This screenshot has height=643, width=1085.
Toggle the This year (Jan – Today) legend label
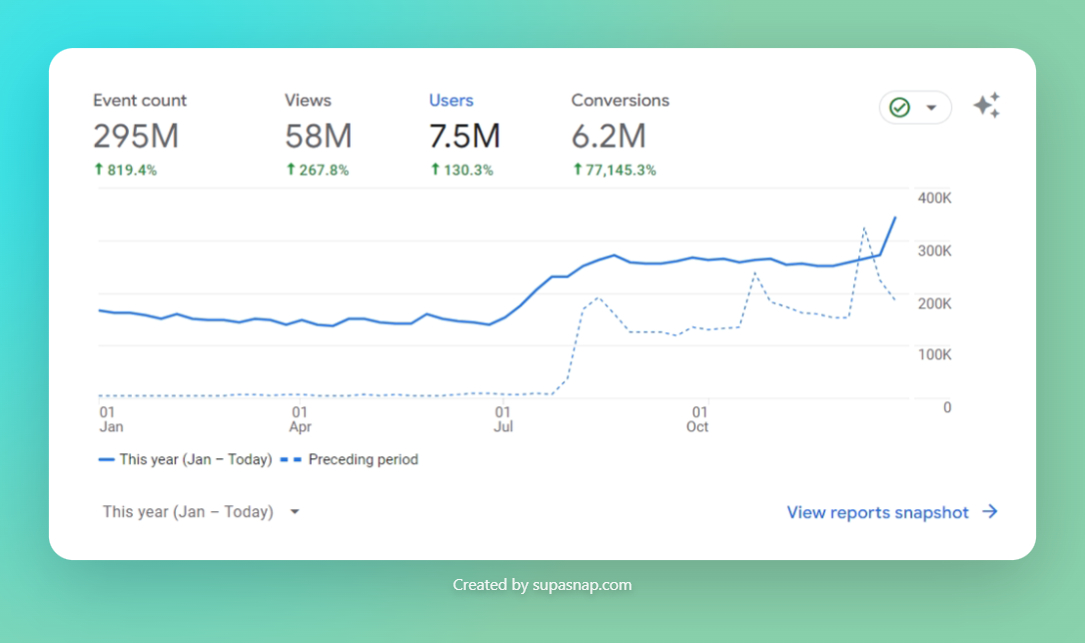[x=195, y=460]
